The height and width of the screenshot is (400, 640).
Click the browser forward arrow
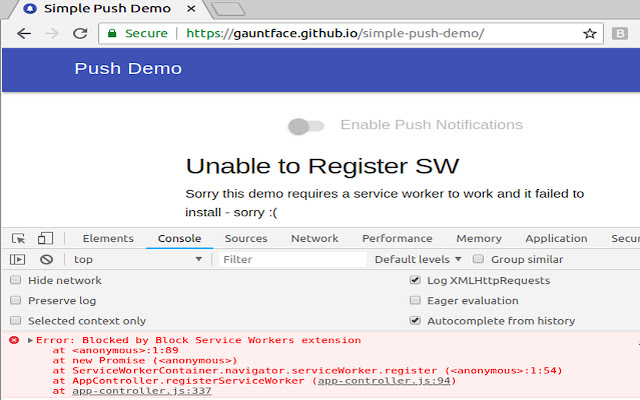52,33
